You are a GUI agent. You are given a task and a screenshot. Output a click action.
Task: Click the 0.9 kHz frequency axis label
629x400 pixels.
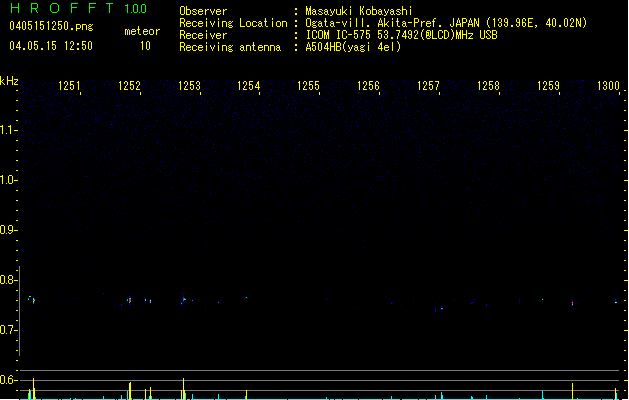[8, 230]
